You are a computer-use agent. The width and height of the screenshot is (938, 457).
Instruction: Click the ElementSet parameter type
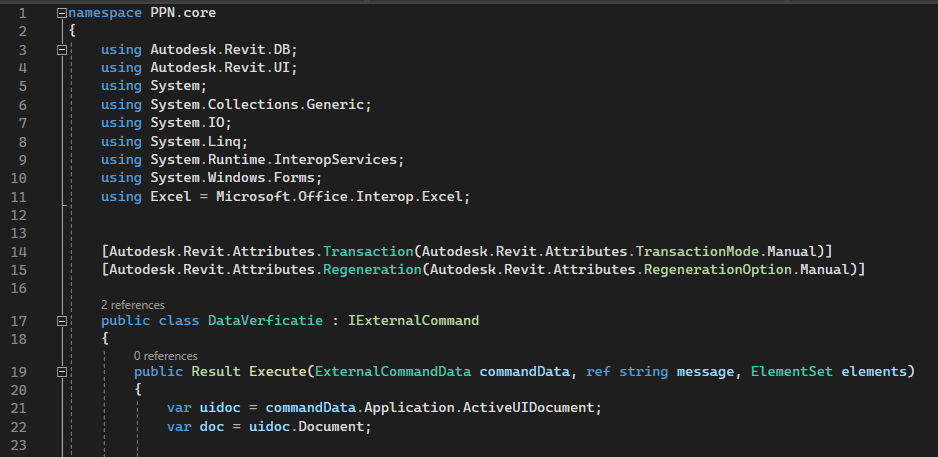pyautogui.click(x=791, y=371)
